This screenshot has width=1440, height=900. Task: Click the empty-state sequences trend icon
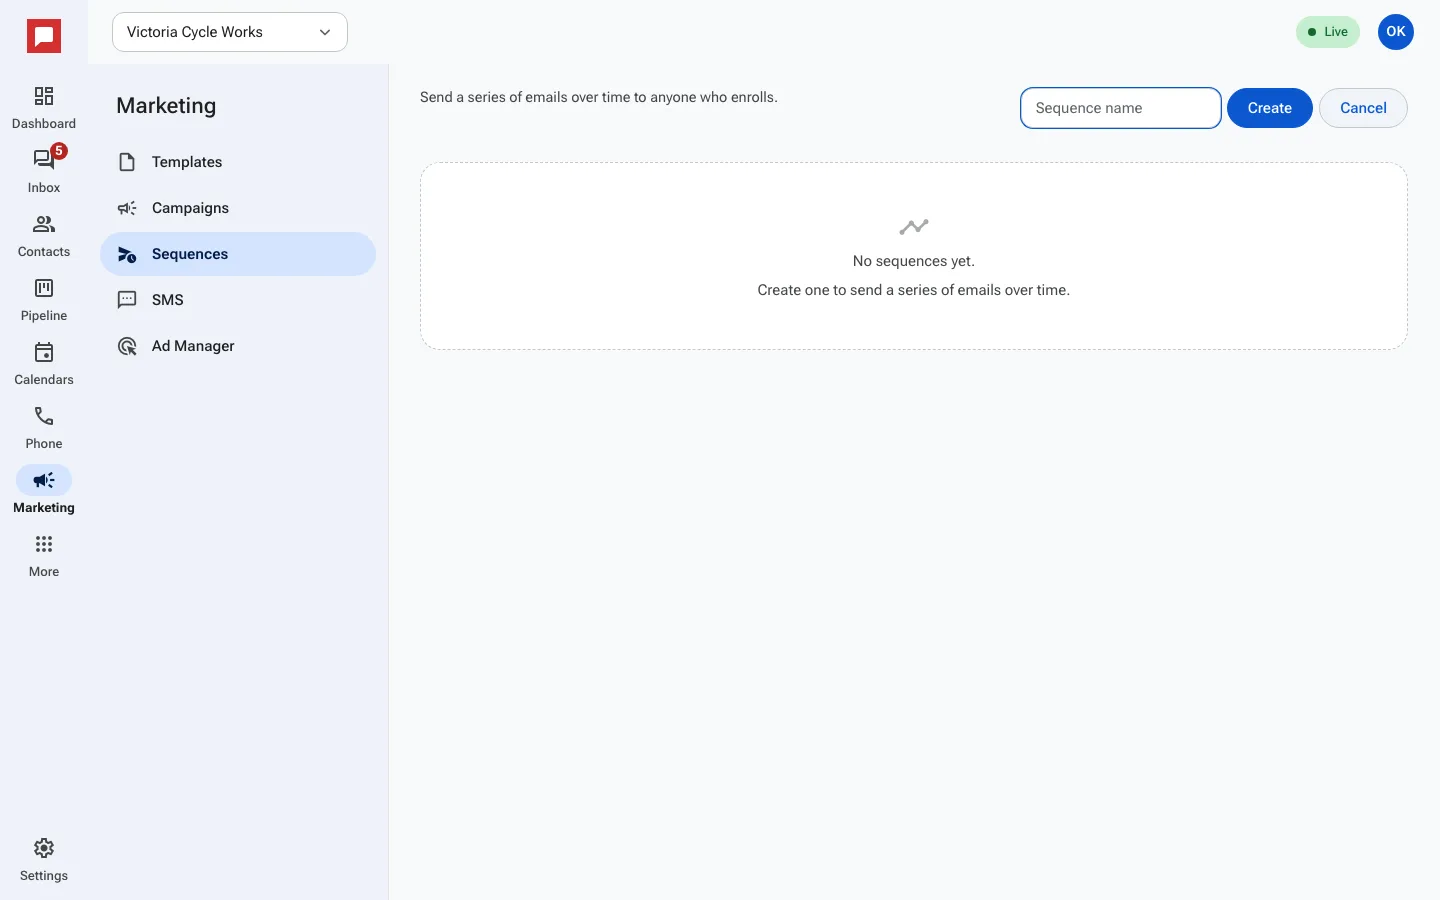tap(914, 227)
